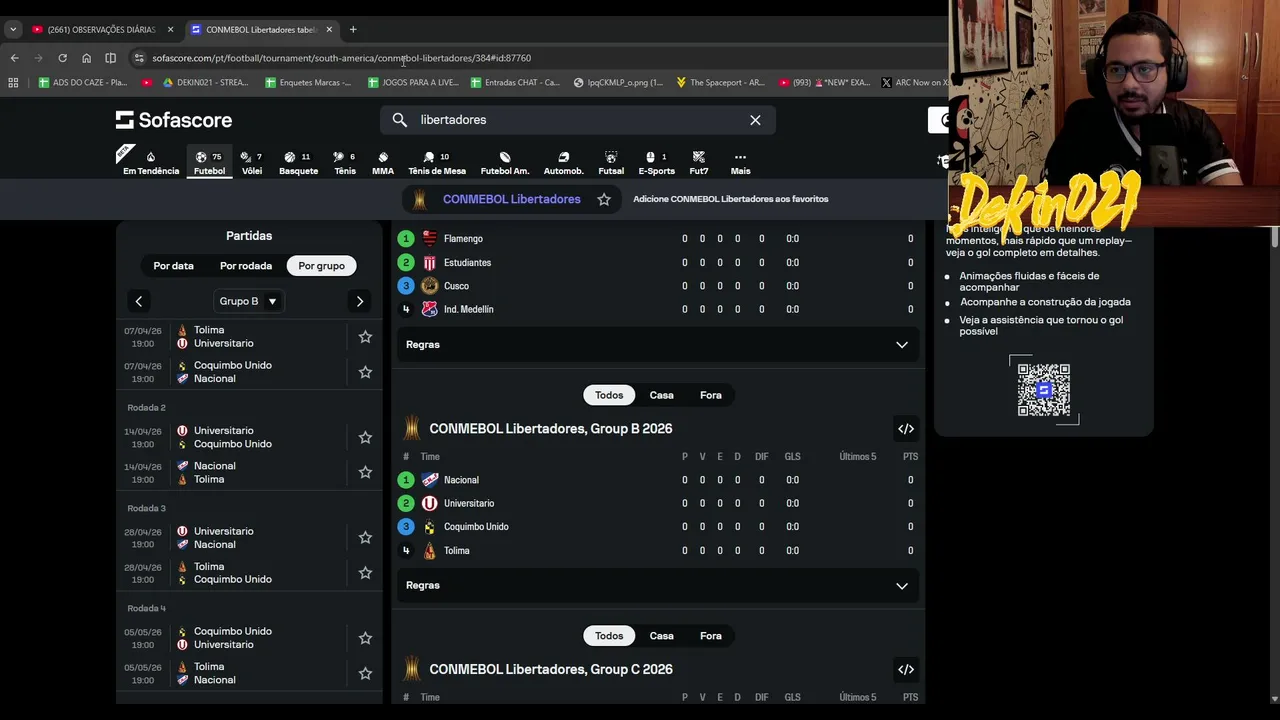
Task: Select the Automob. category
Action: tap(563, 163)
